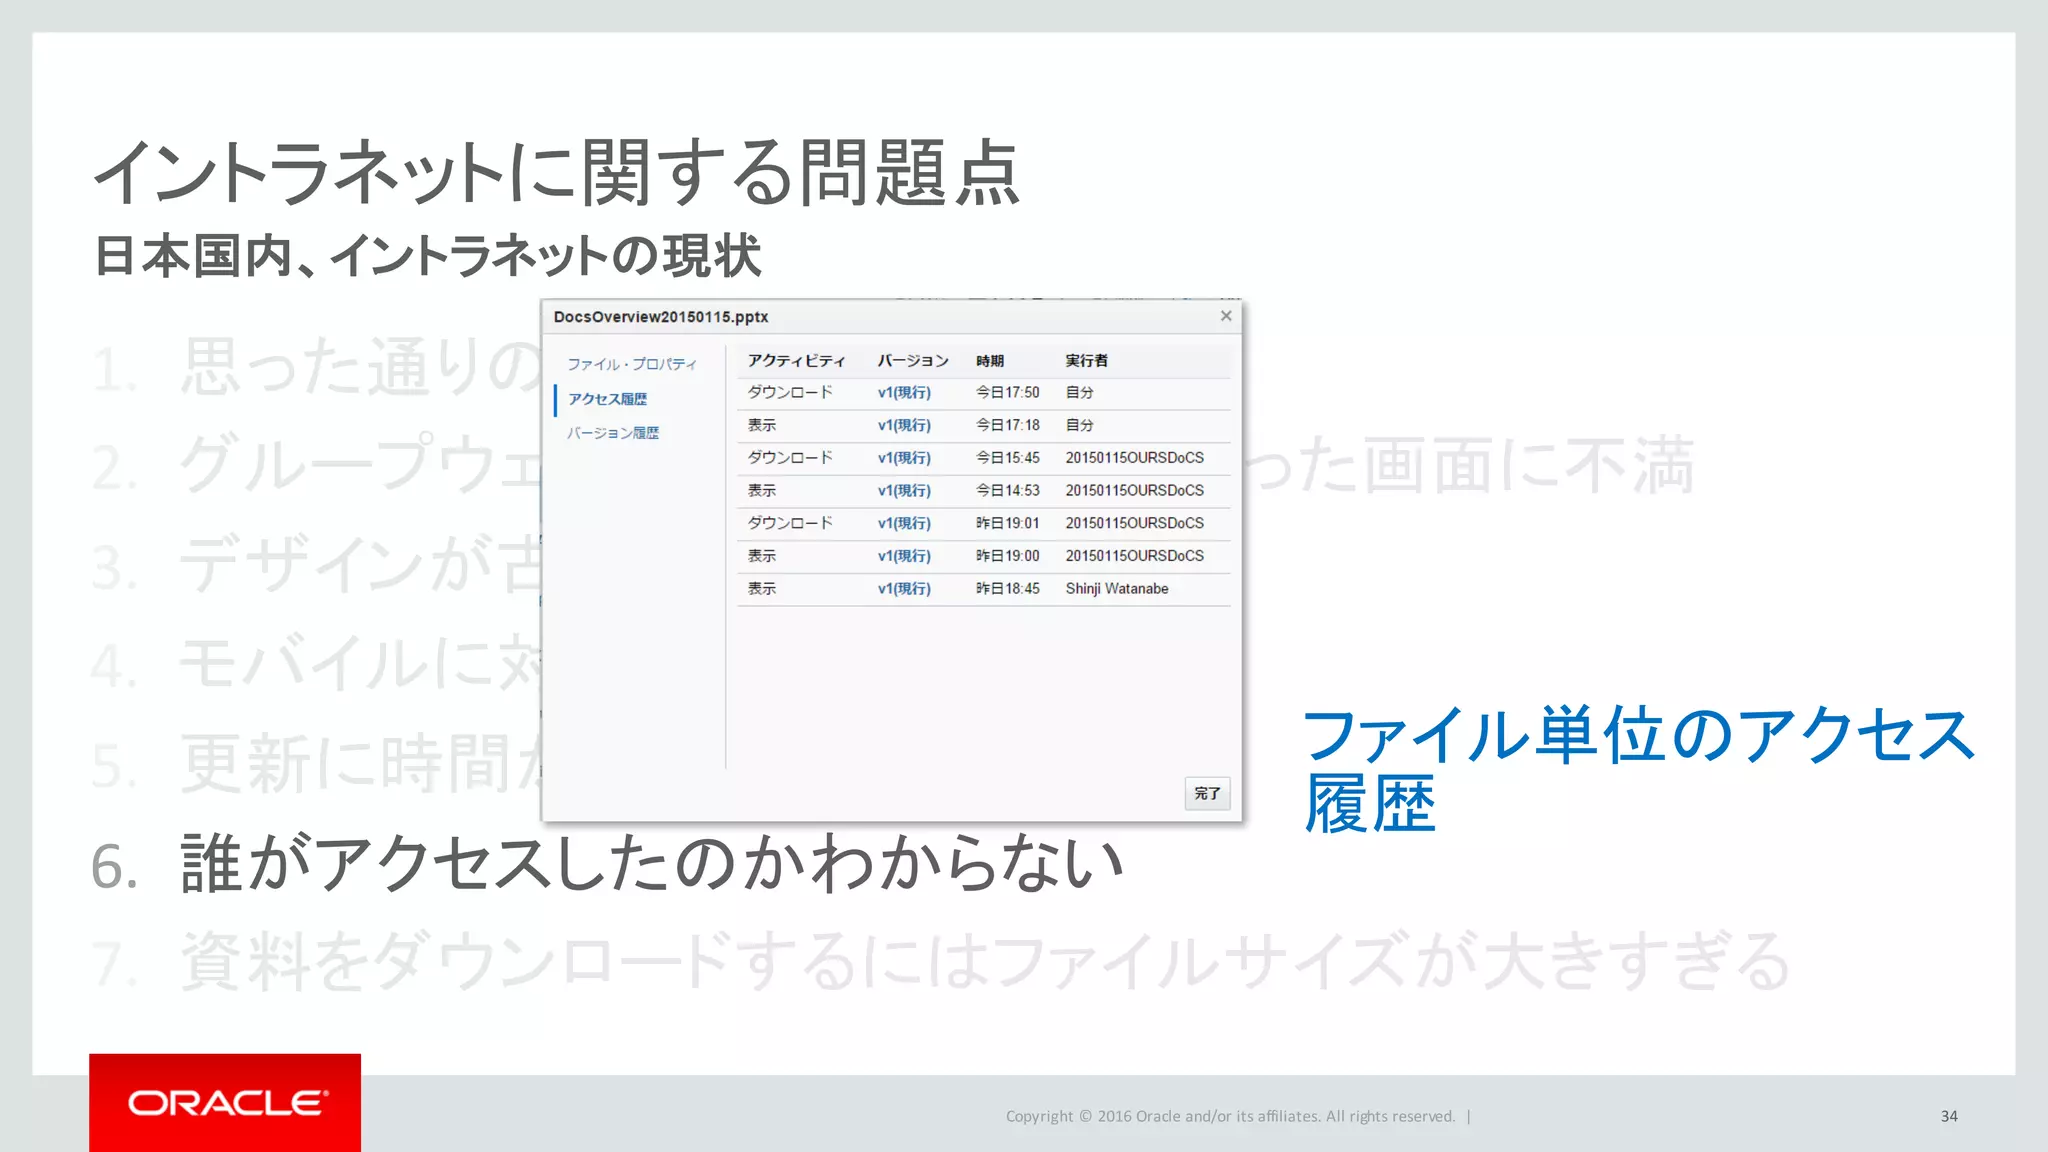Select the アクセス履歴 tab

607,399
